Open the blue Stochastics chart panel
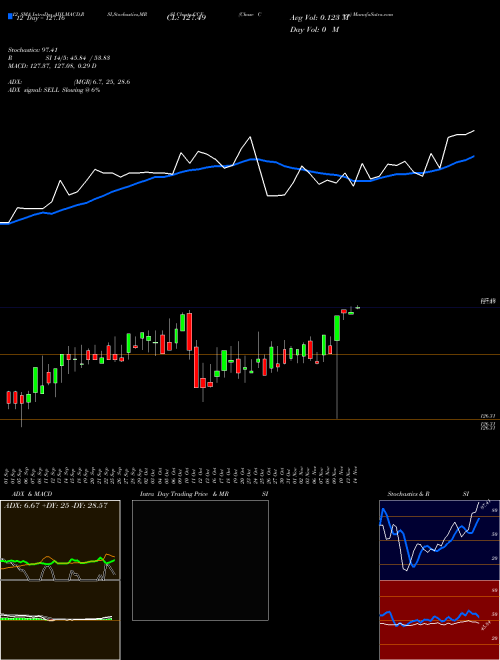Screen dimensions: 500x660 coord(439,540)
